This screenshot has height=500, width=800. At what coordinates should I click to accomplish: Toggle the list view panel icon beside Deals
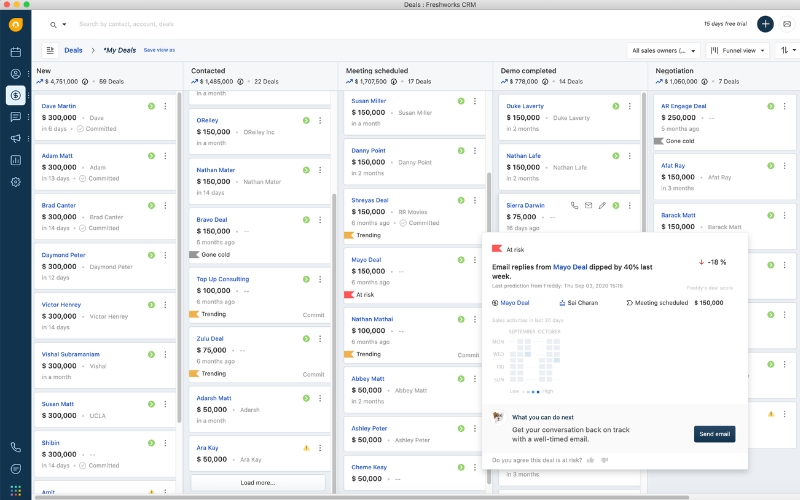49,49
